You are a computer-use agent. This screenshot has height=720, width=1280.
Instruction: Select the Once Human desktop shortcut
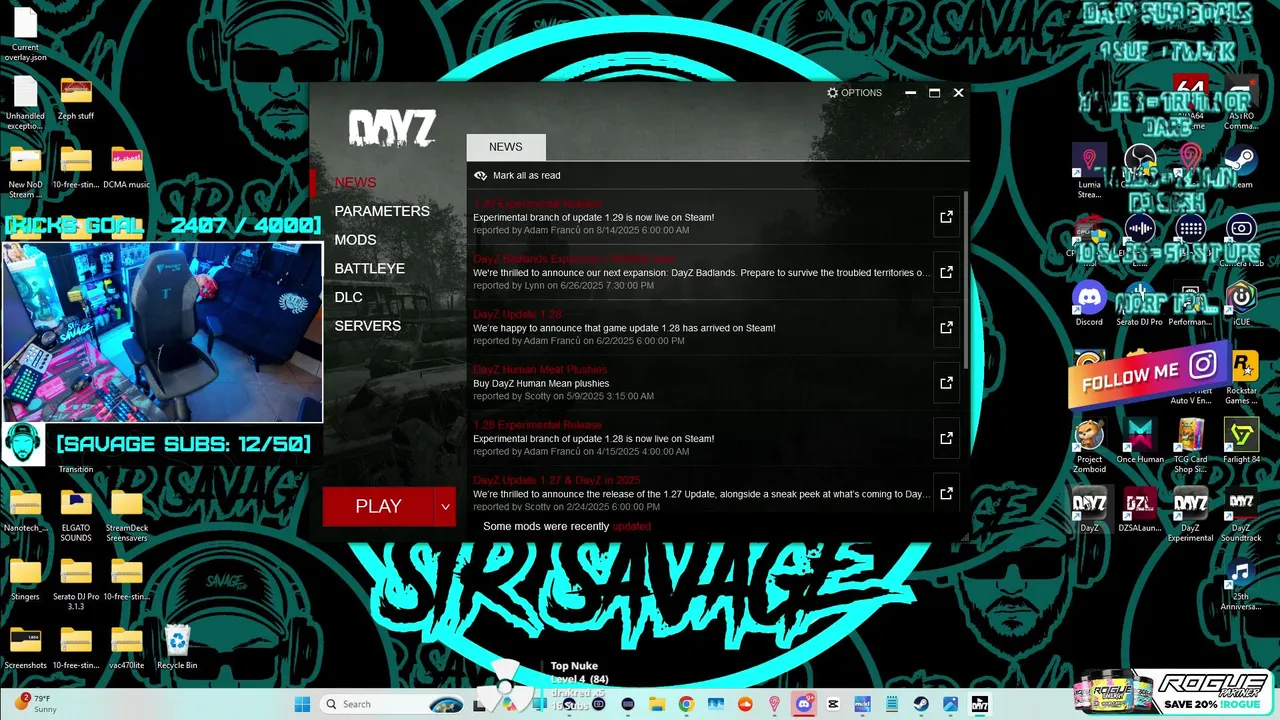pyautogui.click(x=1140, y=440)
